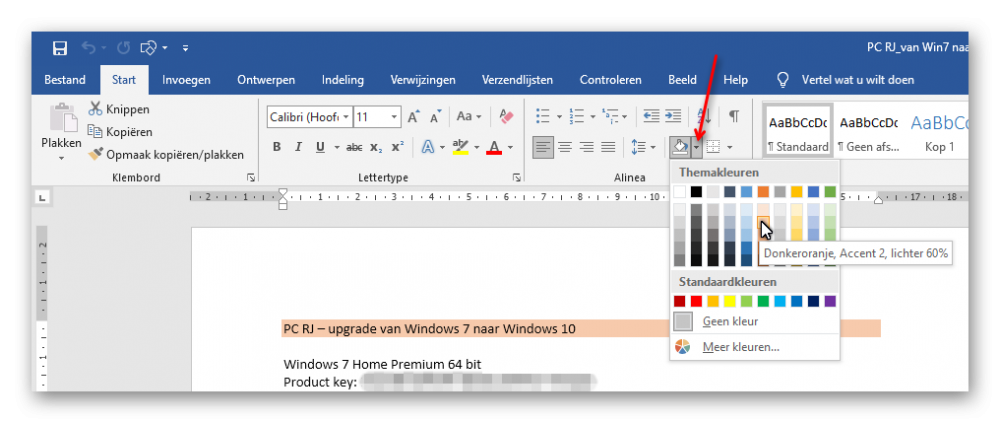Choose Meer kleuren option

[740, 347]
